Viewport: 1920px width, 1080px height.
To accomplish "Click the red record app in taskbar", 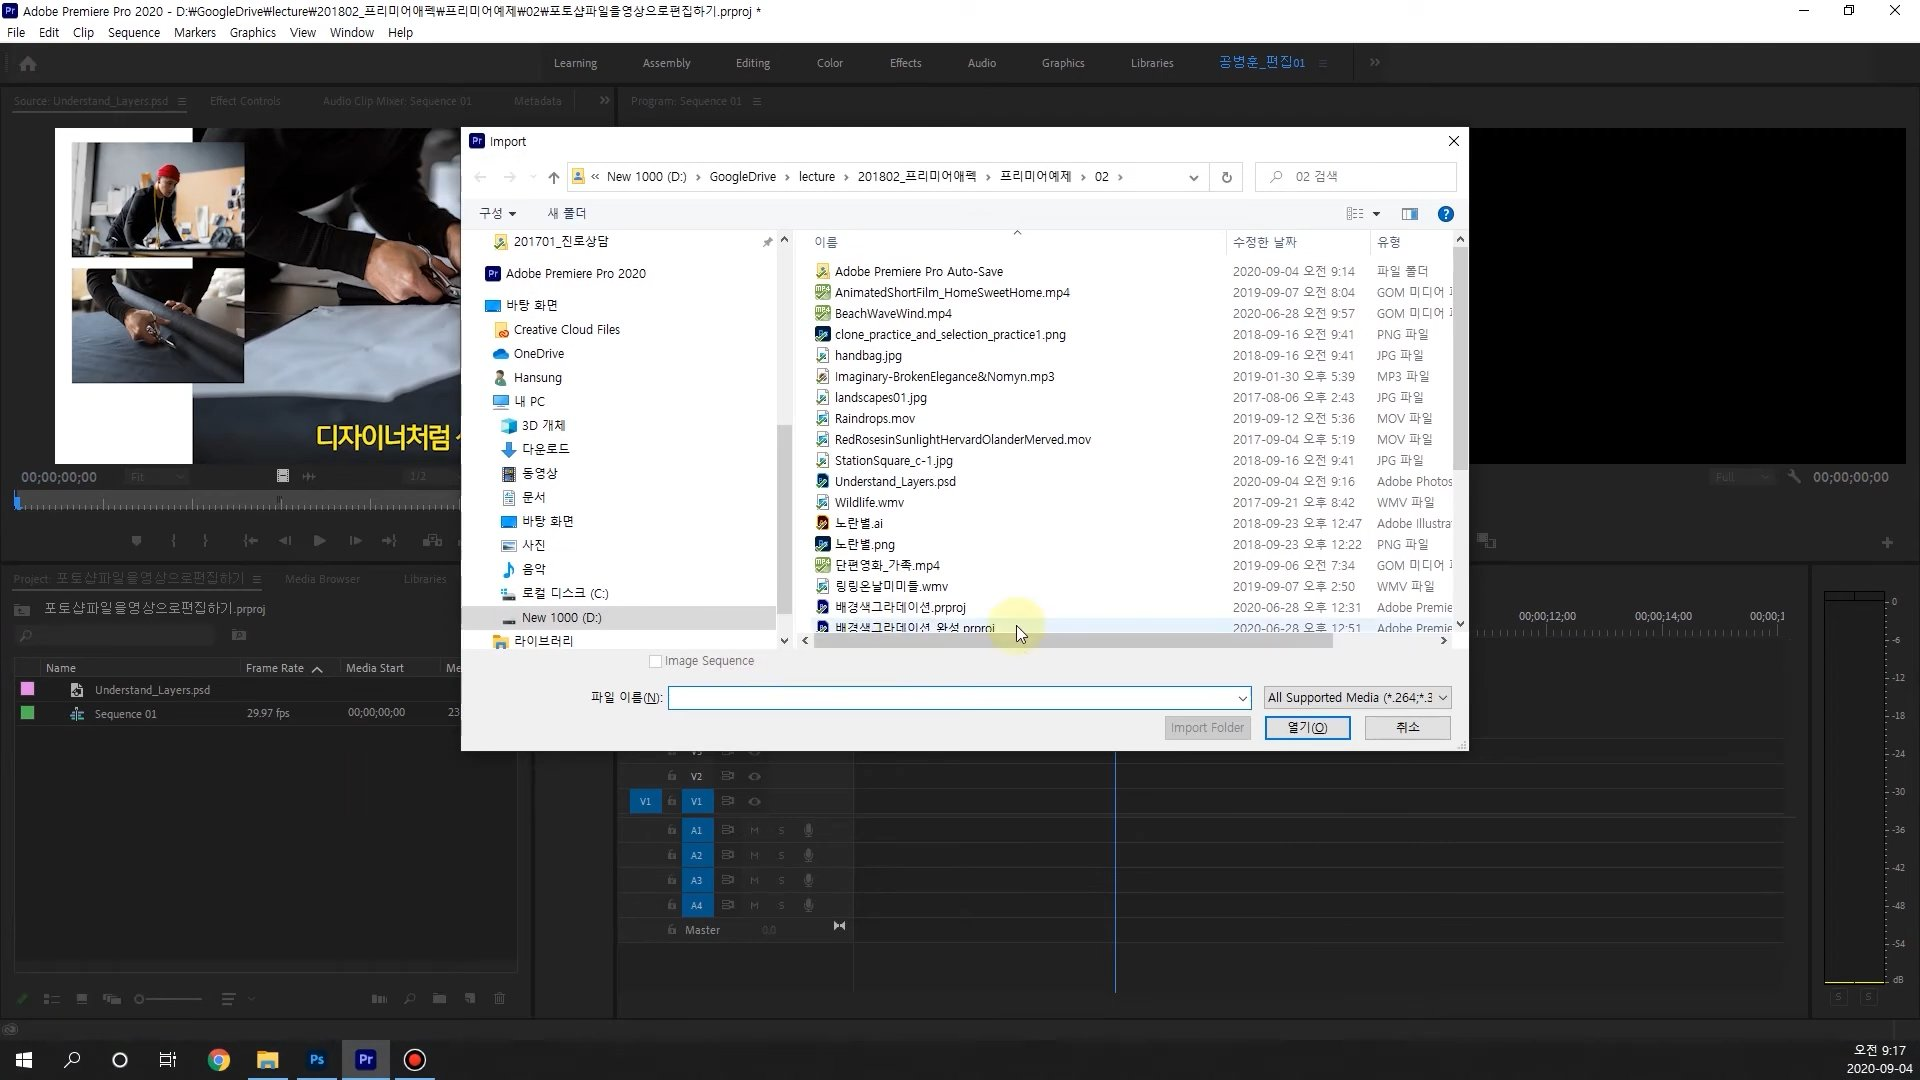I will [x=415, y=1060].
